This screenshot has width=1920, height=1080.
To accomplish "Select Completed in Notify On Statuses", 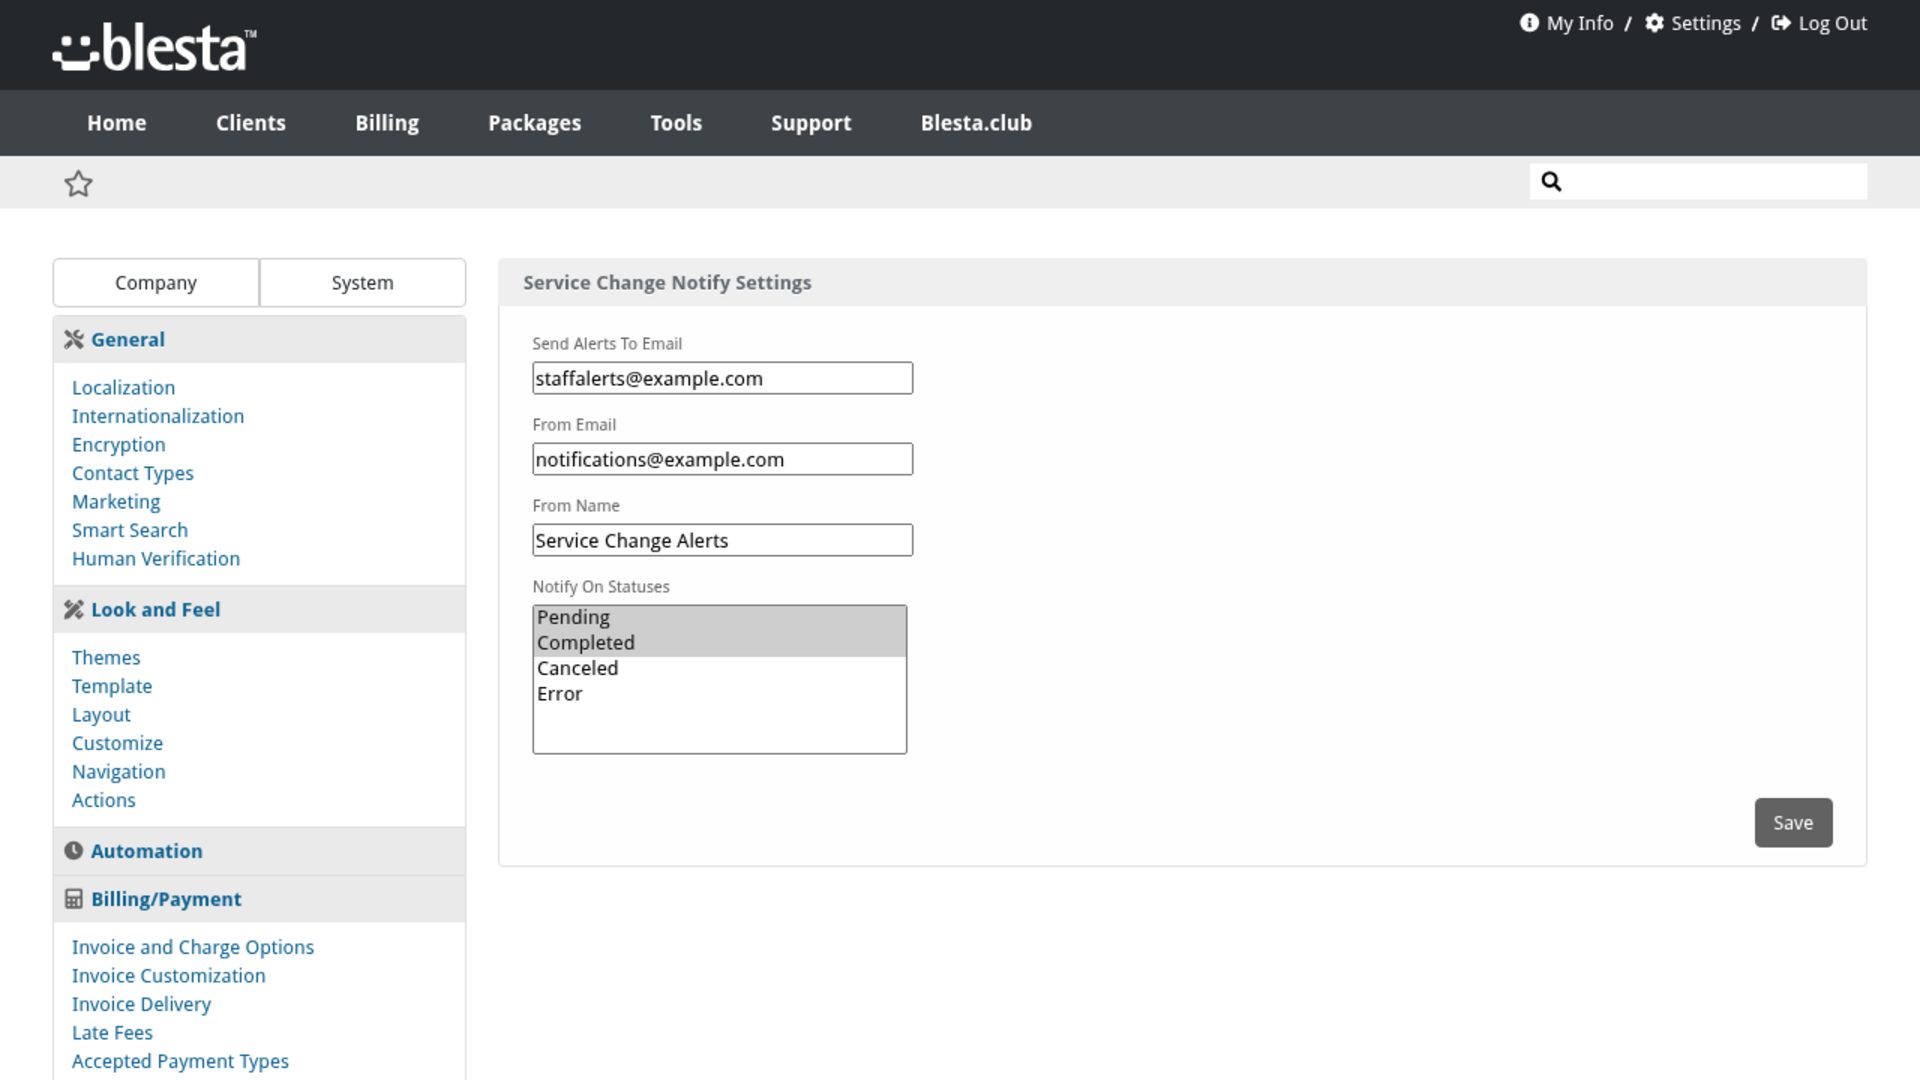I will [x=719, y=643].
